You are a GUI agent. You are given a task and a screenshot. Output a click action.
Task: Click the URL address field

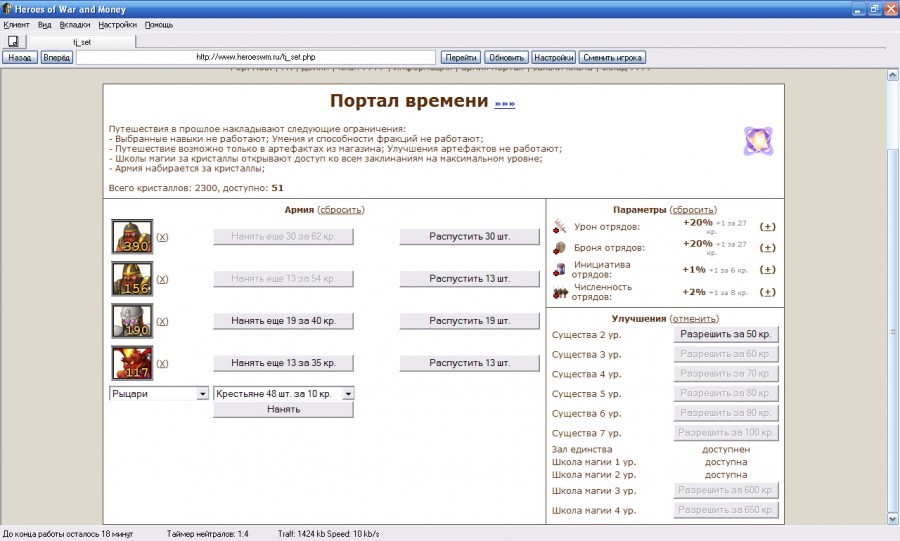(x=256, y=57)
